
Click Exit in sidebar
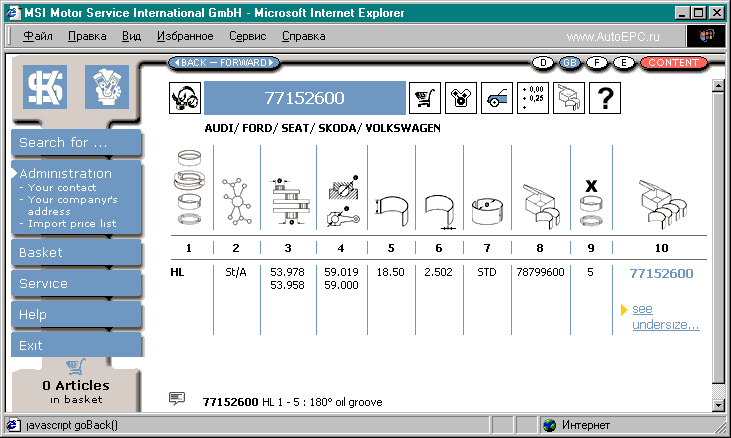[x=76, y=345]
